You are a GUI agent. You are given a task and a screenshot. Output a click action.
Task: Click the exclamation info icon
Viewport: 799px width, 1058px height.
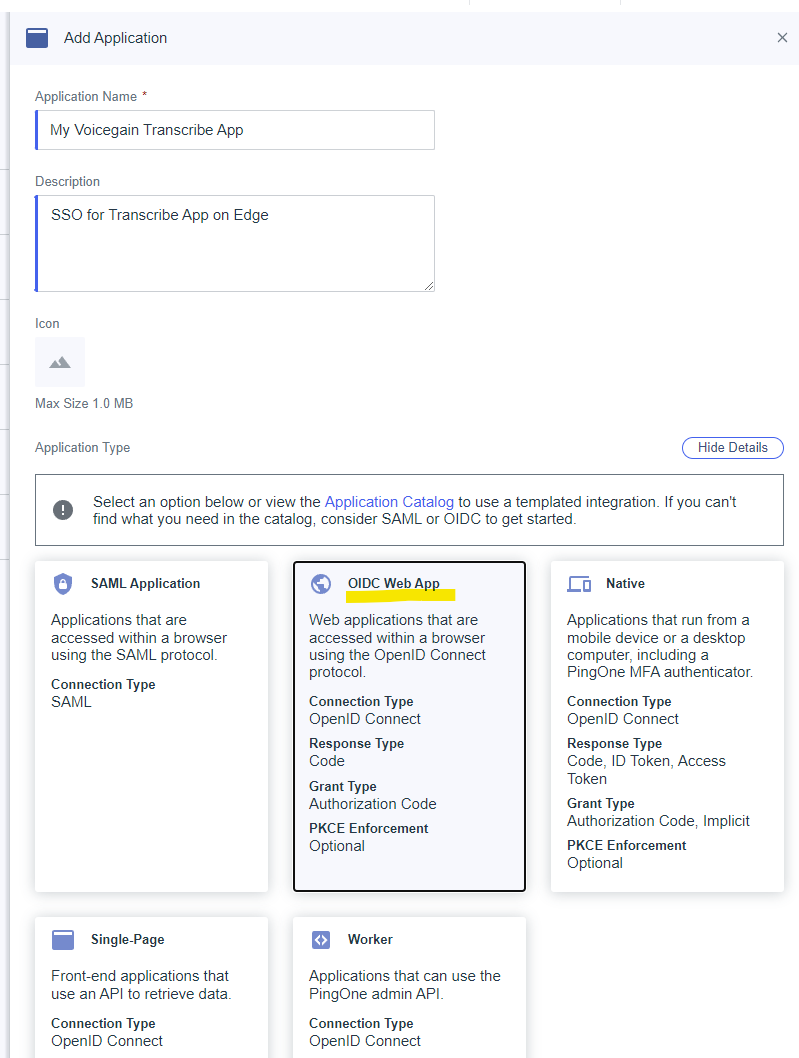[x=63, y=510]
